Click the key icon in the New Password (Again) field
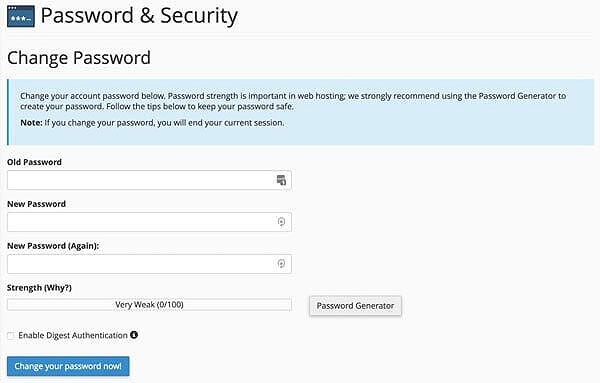 click(x=281, y=264)
